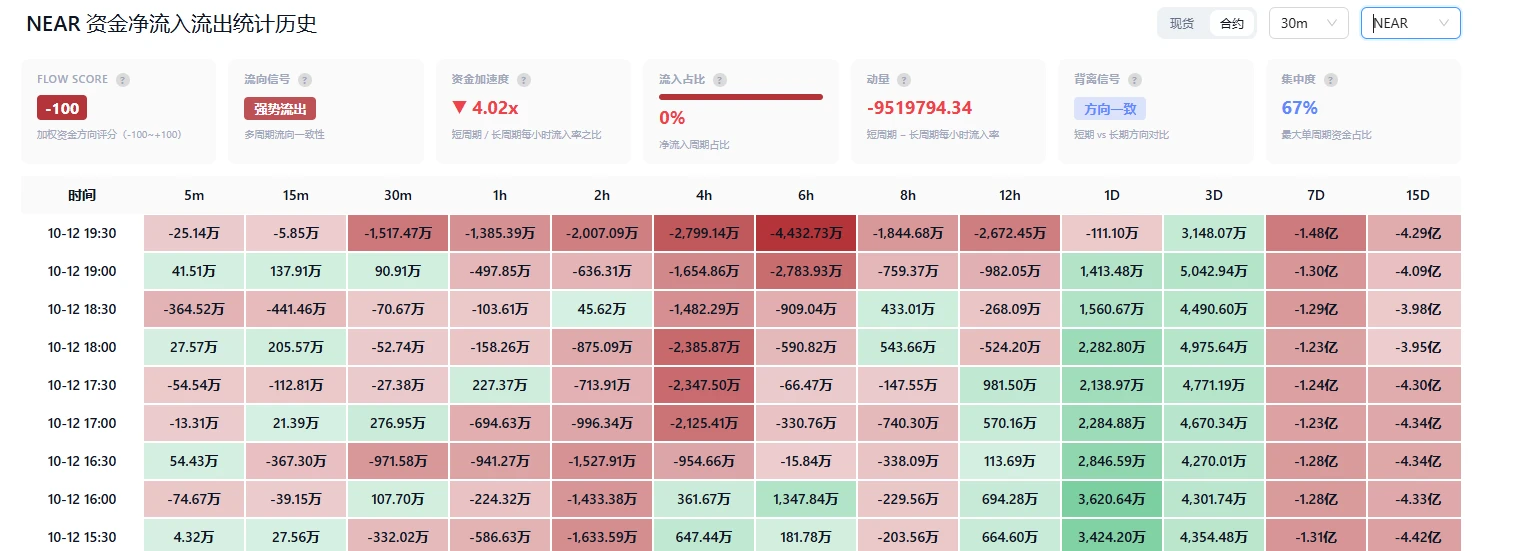Click the 强势流出 signal badge
The width and height of the screenshot is (1533, 551).
(x=280, y=108)
